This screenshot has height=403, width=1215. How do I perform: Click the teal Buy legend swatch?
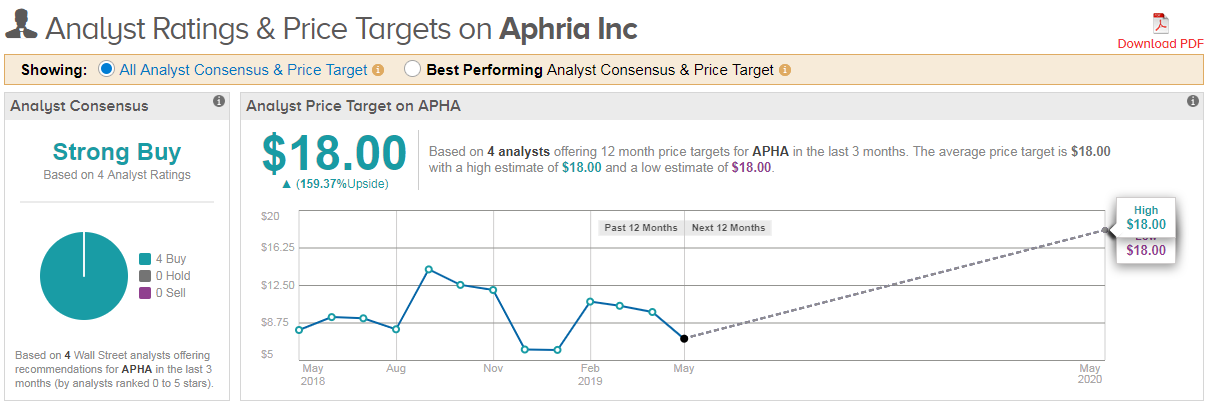[x=144, y=259]
